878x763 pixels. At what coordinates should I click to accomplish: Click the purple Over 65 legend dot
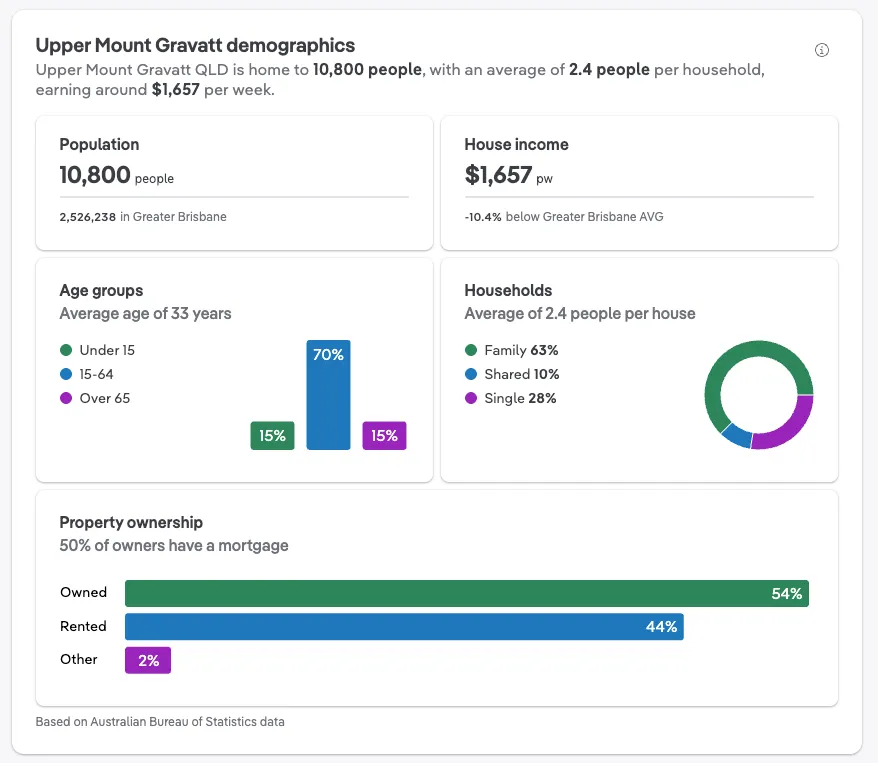tap(66, 398)
